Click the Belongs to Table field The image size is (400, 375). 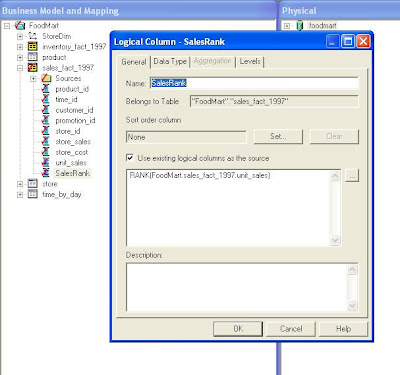(274, 101)
